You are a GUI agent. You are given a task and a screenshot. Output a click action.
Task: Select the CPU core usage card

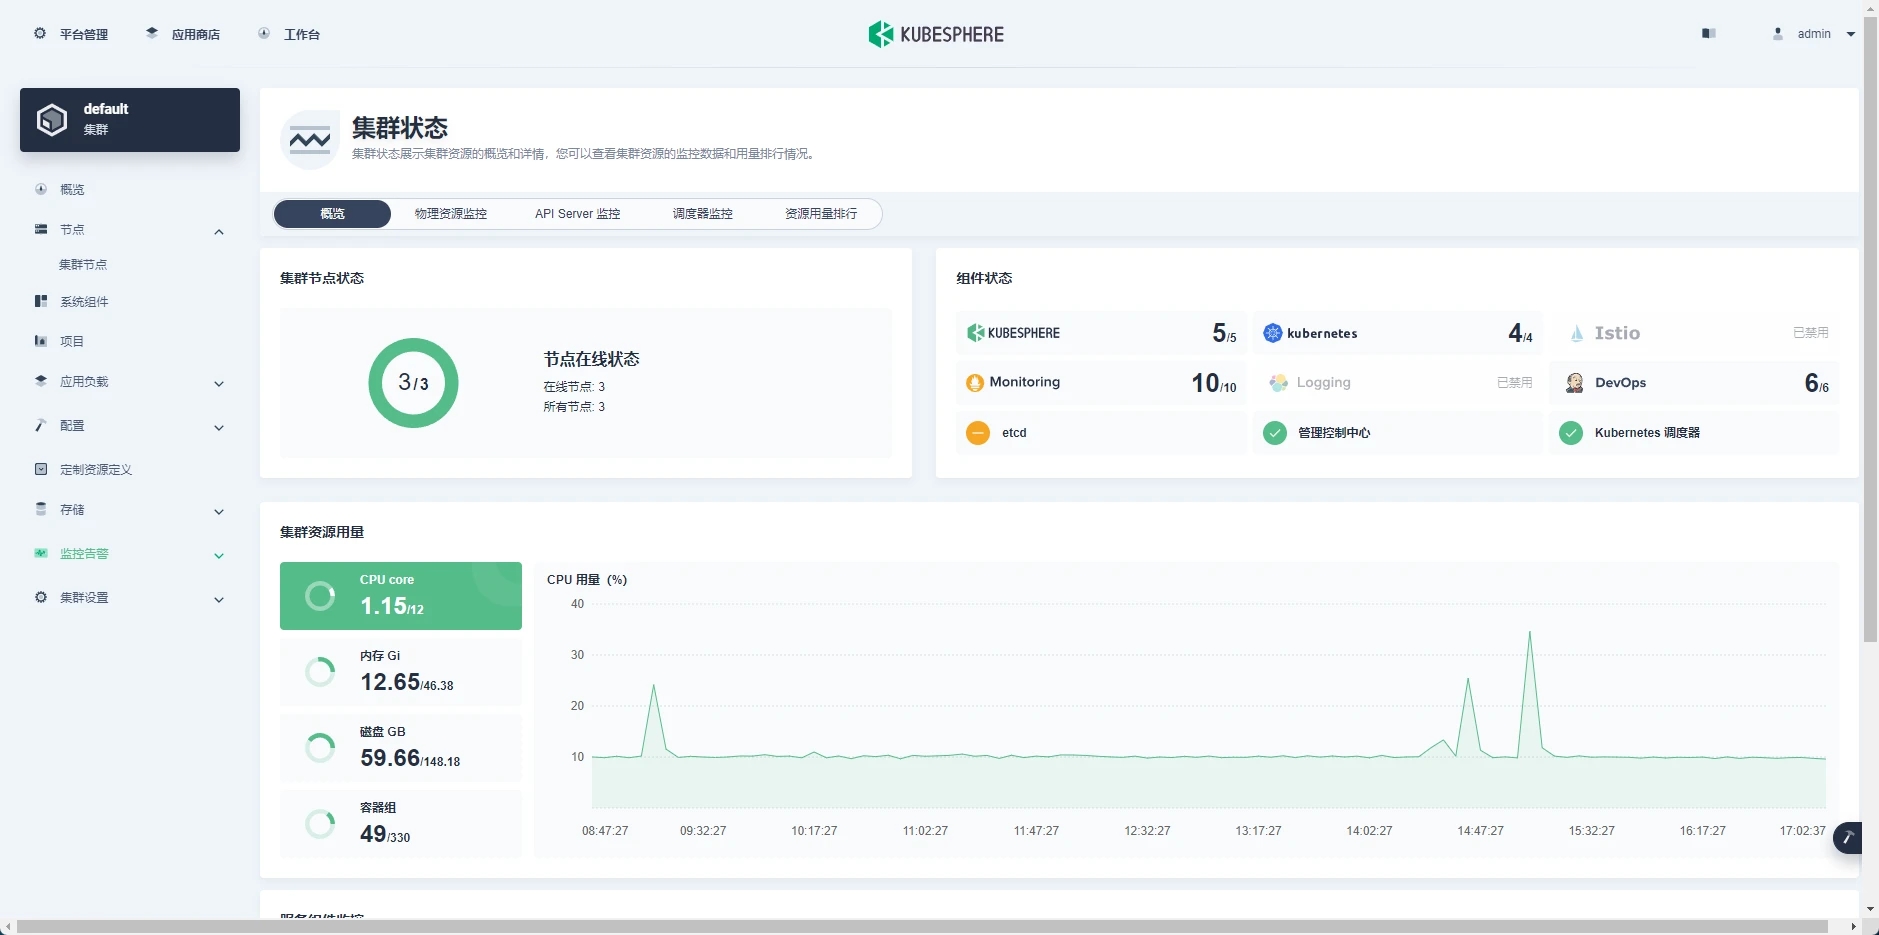pos(401,596)
